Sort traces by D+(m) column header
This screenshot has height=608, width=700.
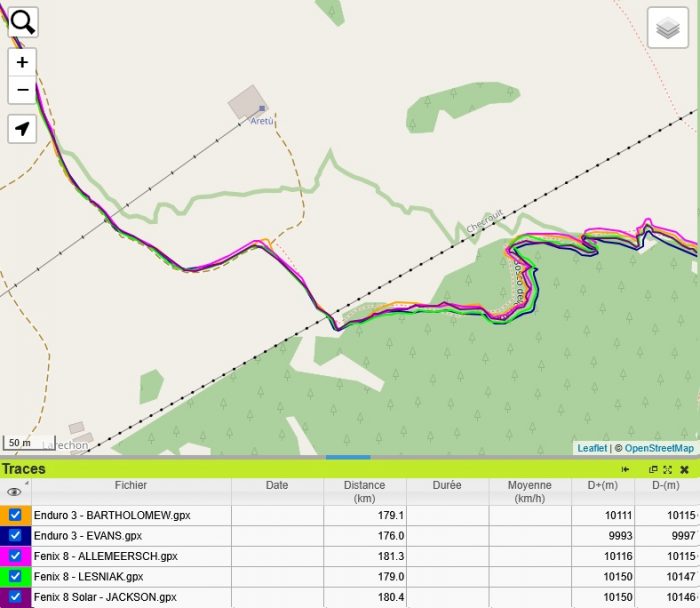tap(600, 486)
